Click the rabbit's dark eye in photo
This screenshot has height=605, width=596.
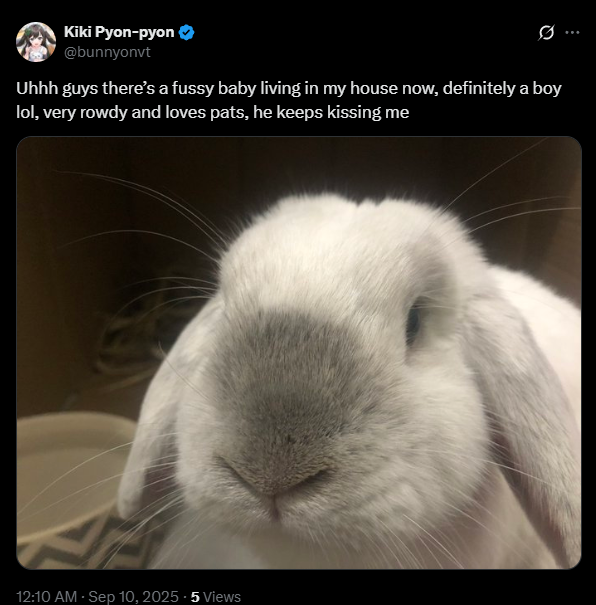point(414,322)
